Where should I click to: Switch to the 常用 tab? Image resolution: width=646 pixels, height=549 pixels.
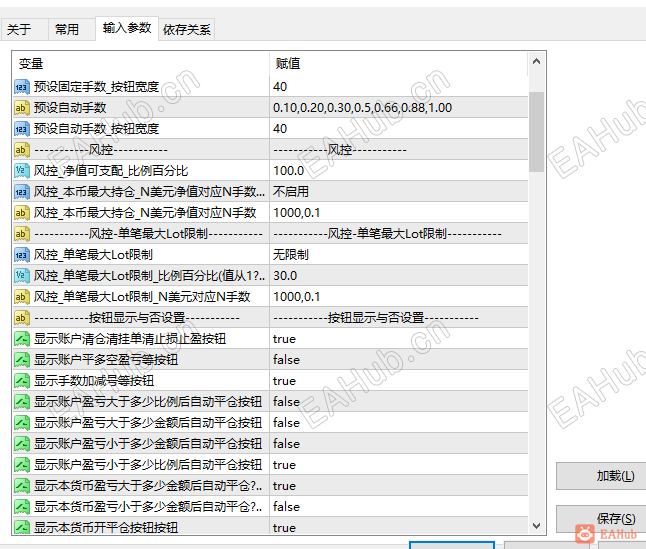[71, 29]
